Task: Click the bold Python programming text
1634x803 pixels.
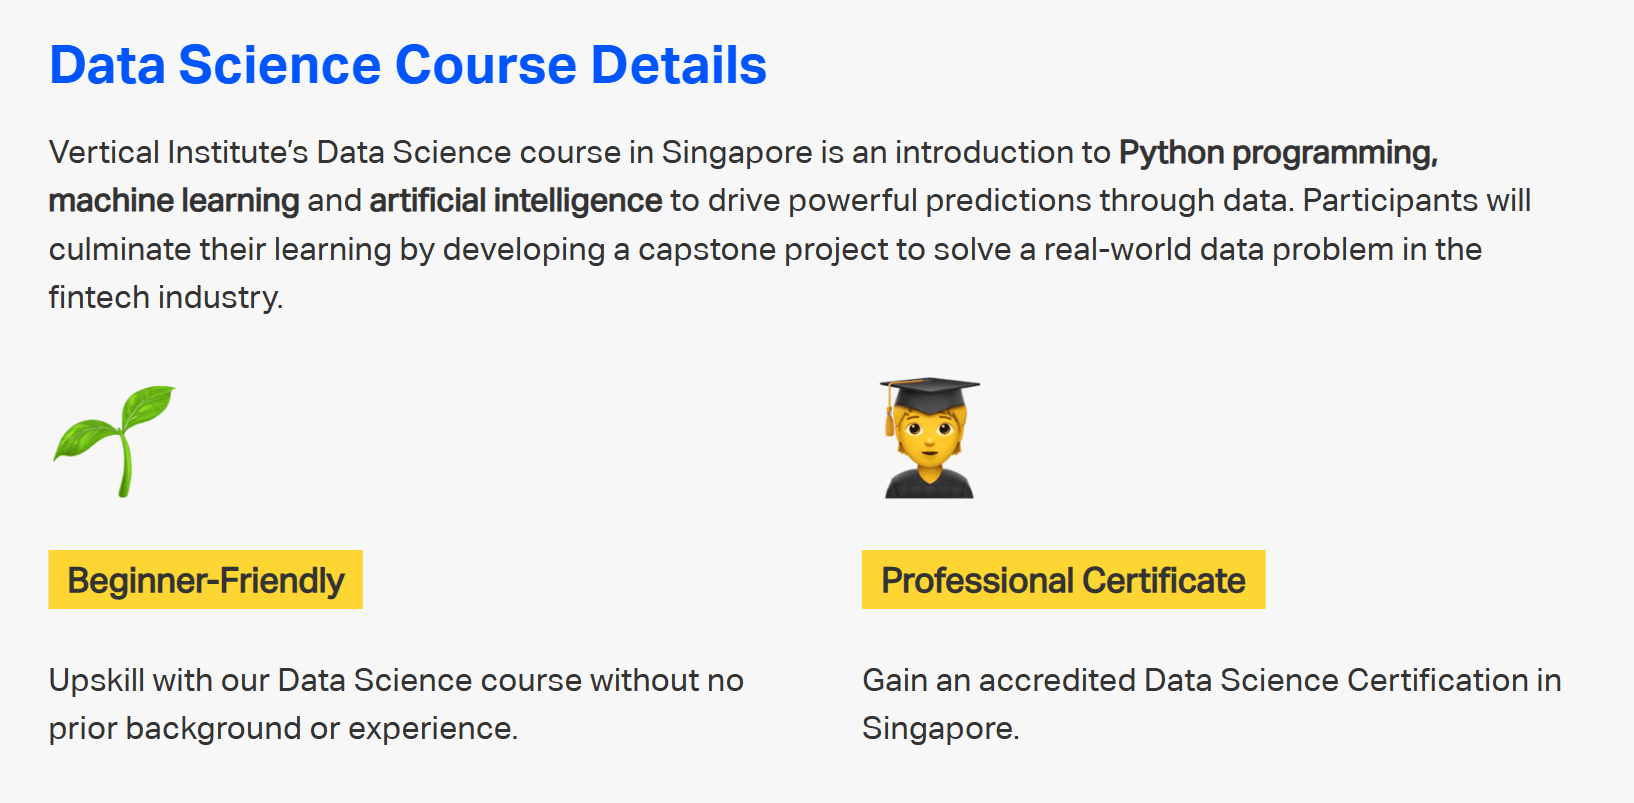Action: 1277,153
